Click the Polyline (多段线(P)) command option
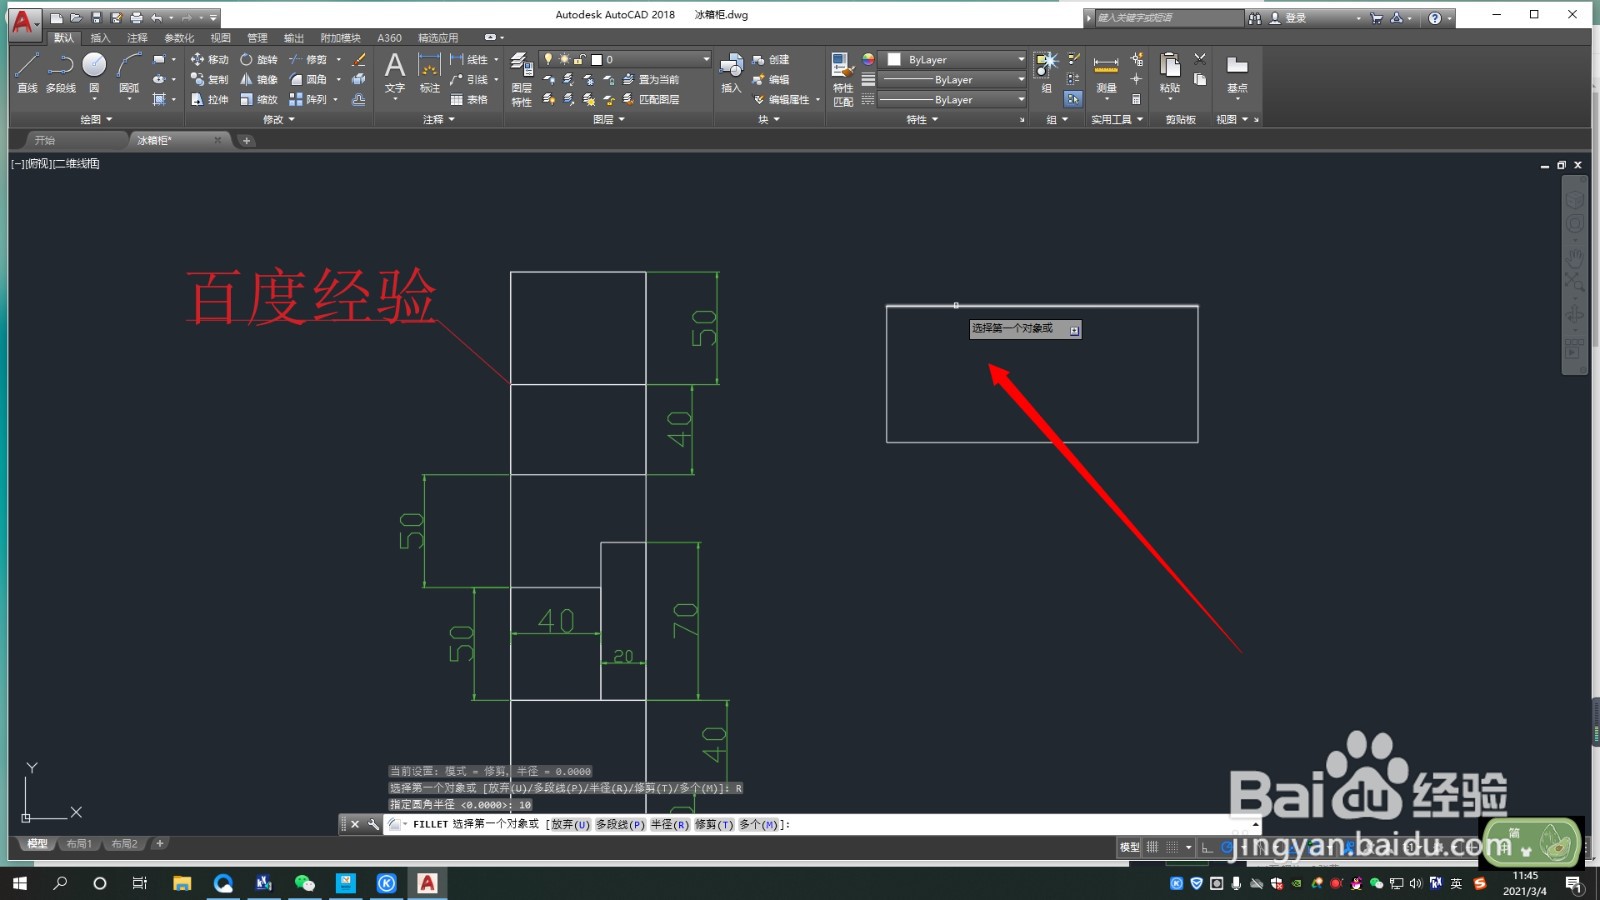 pyautogui.click(x=620, y=825)
